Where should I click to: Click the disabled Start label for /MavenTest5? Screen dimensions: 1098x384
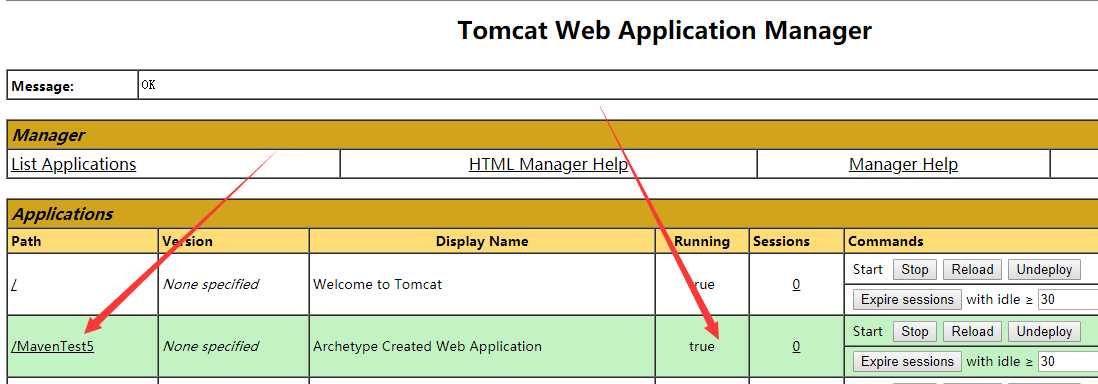point(868,331)
